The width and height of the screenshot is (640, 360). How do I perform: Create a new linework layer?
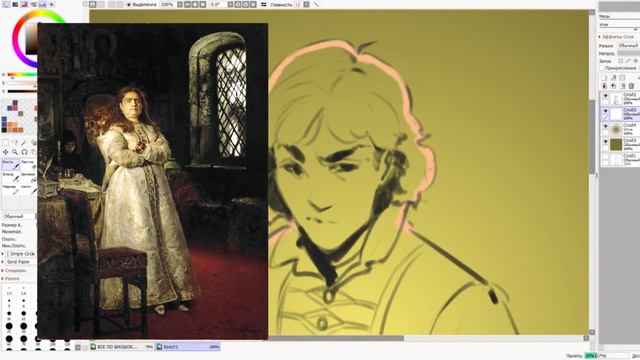[x=613, y=78]
